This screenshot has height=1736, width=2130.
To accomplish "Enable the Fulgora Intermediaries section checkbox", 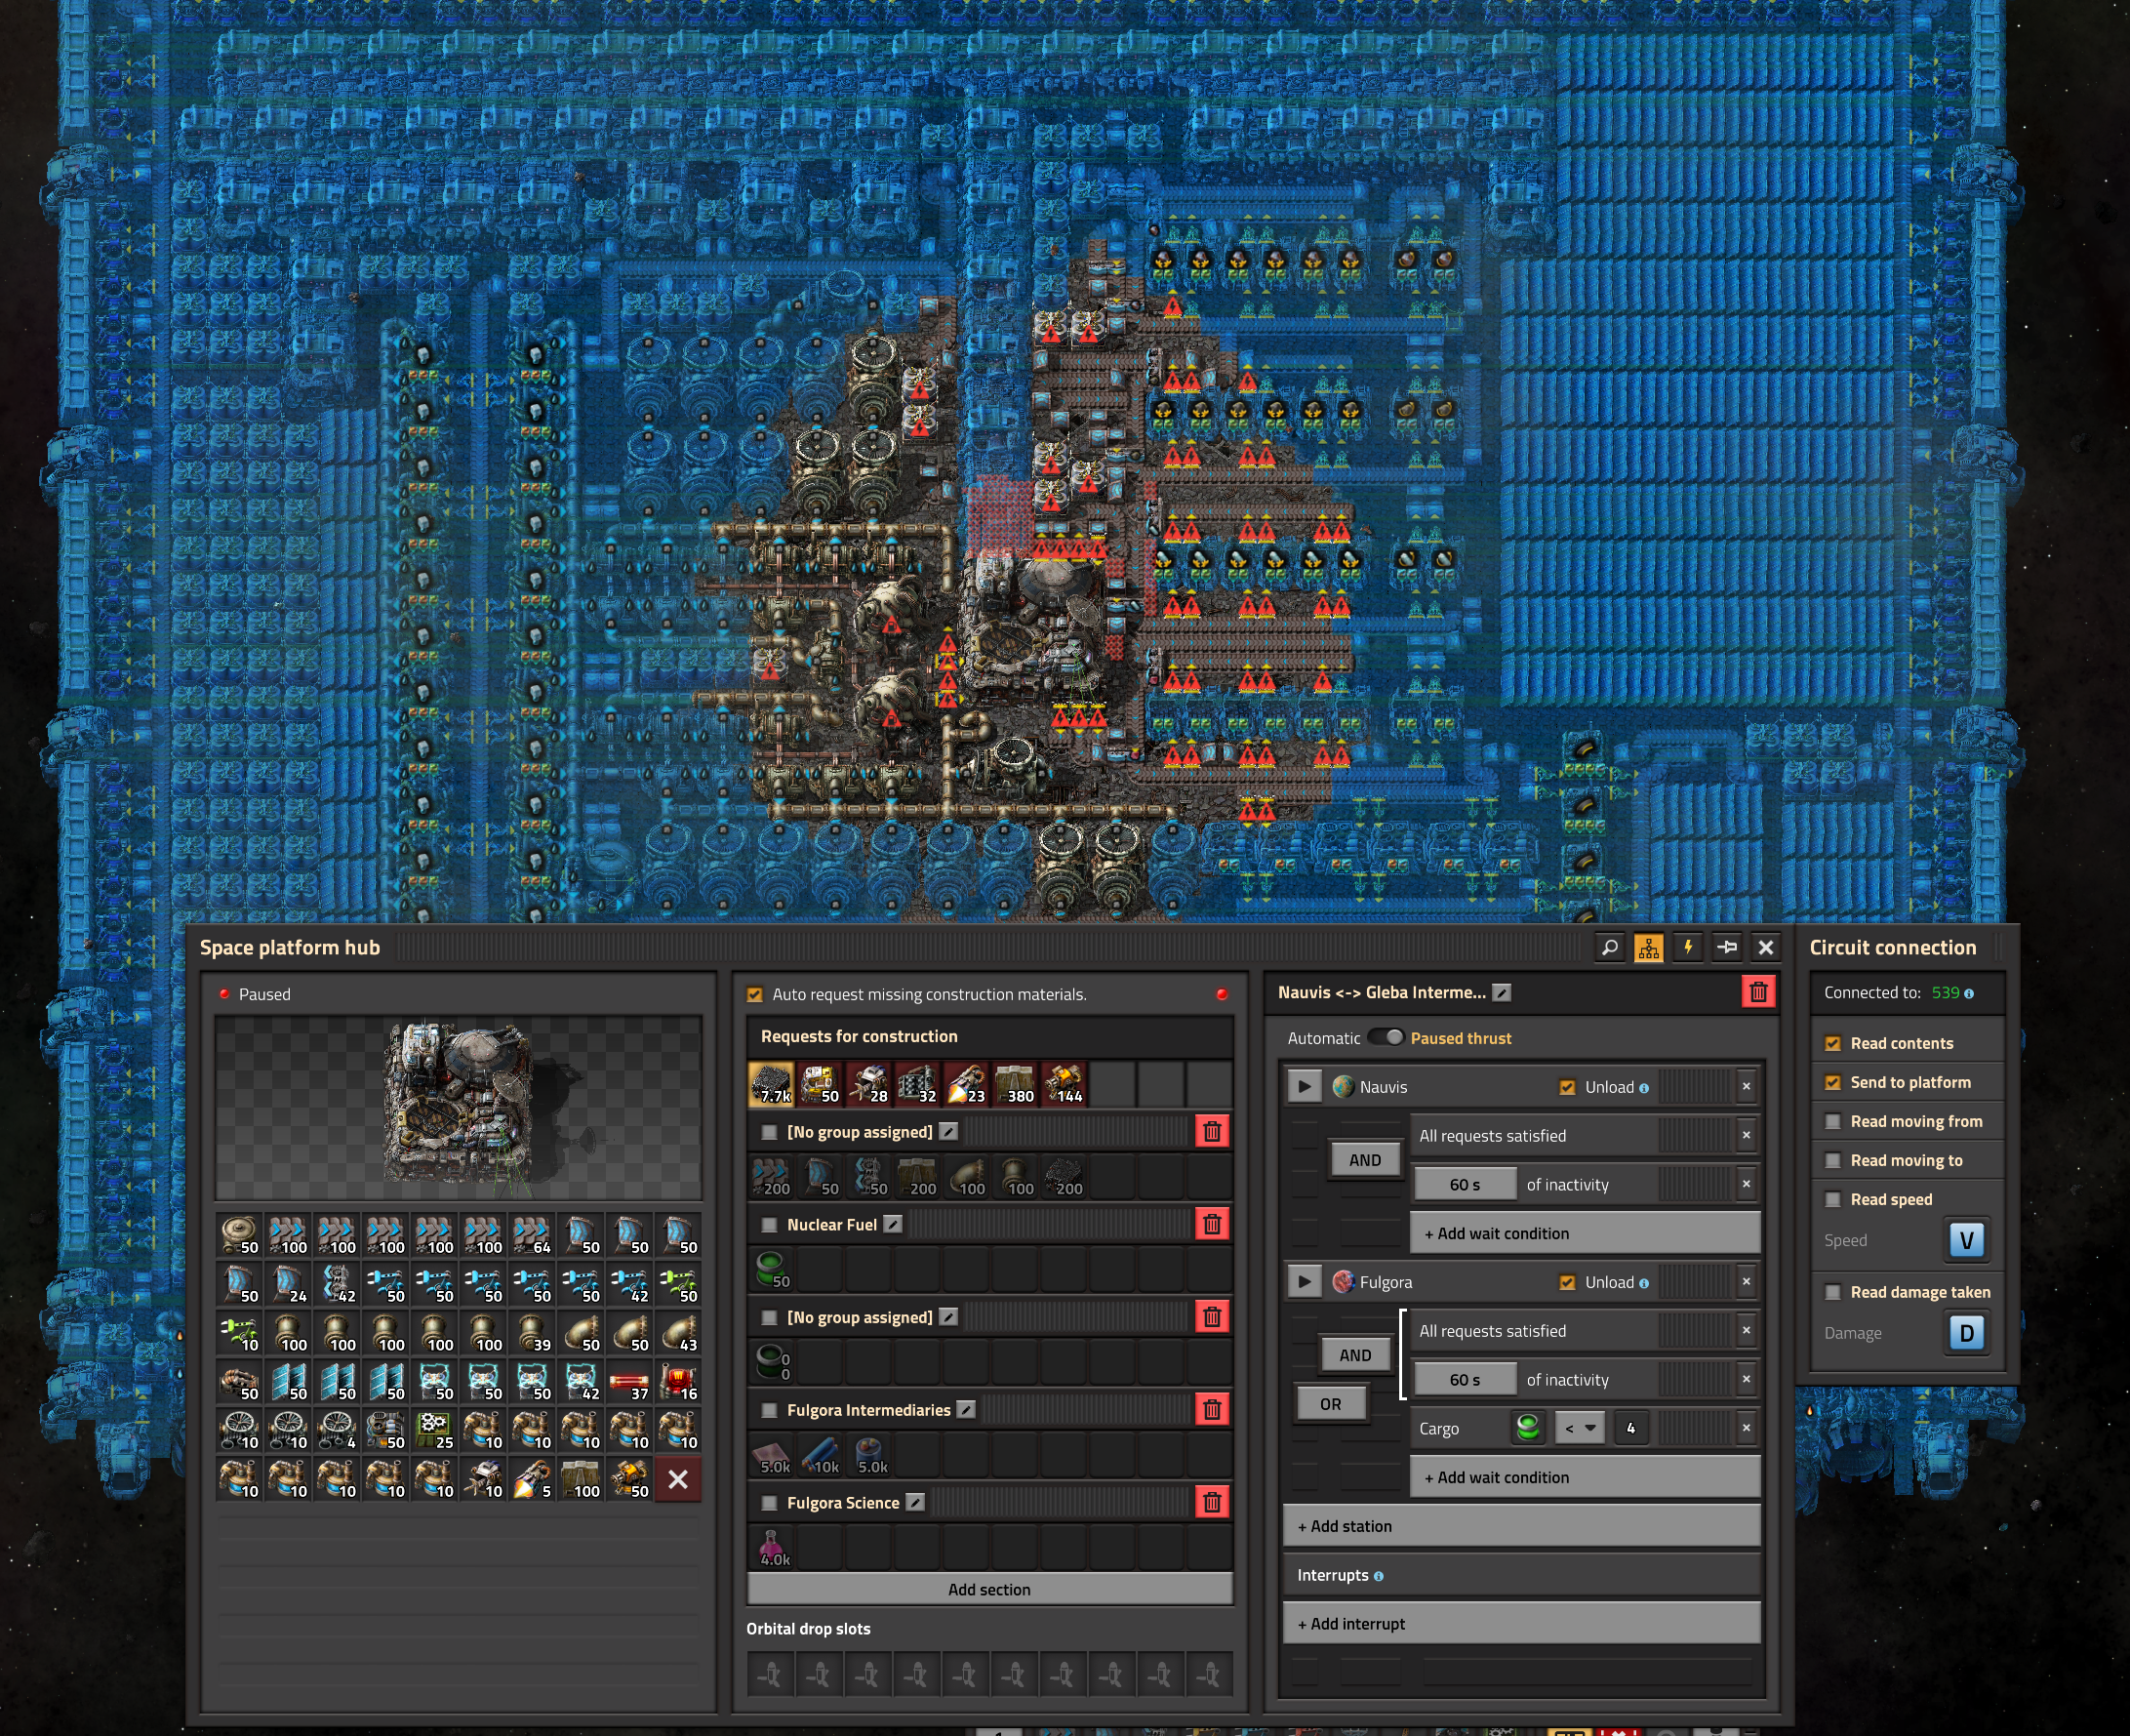I will tap(769, 1410).
